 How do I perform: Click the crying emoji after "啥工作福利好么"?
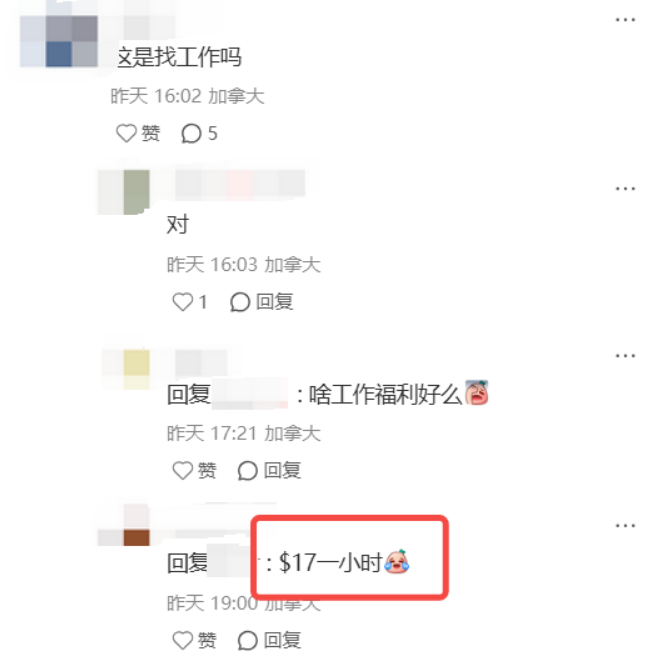[x=476, y=393]
